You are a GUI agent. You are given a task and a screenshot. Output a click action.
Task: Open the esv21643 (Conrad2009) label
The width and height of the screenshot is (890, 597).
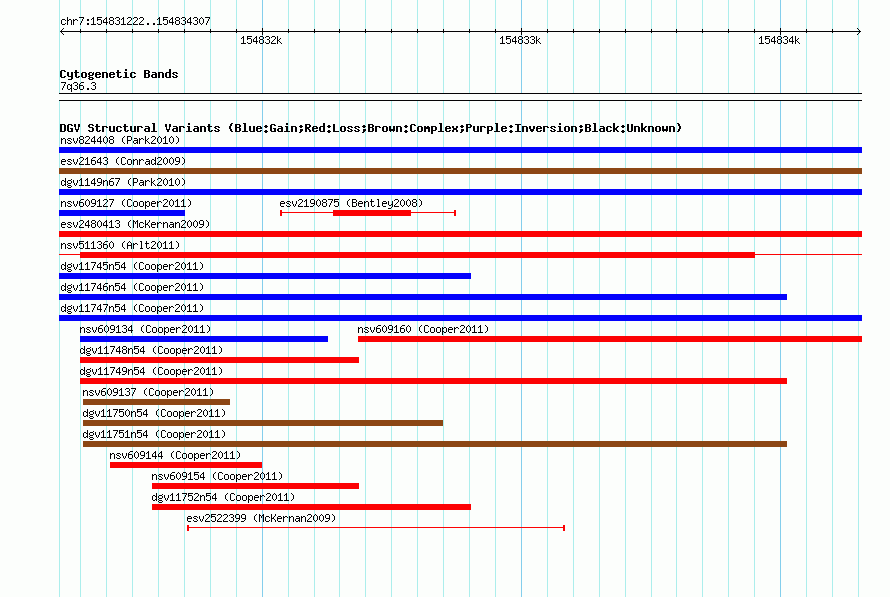[123, 161]
